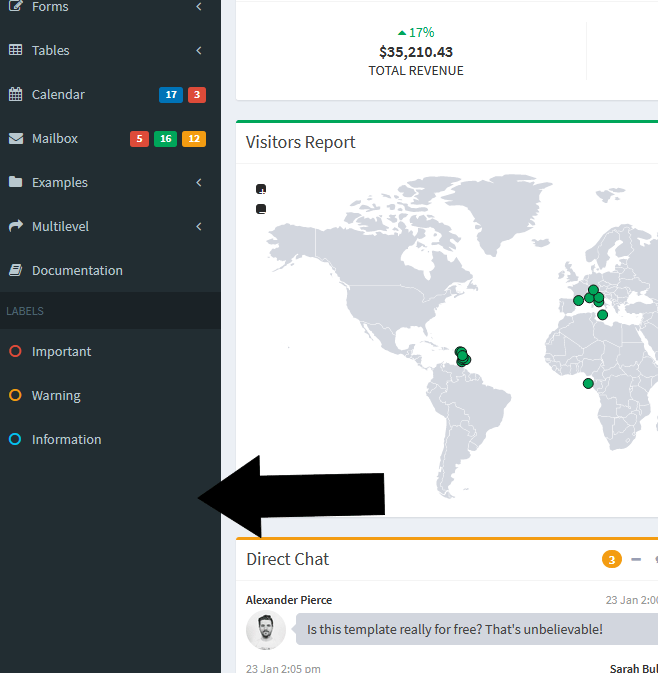Zoom in on the visitors map
Screen dimensions: 658x673
coord(261,189)
